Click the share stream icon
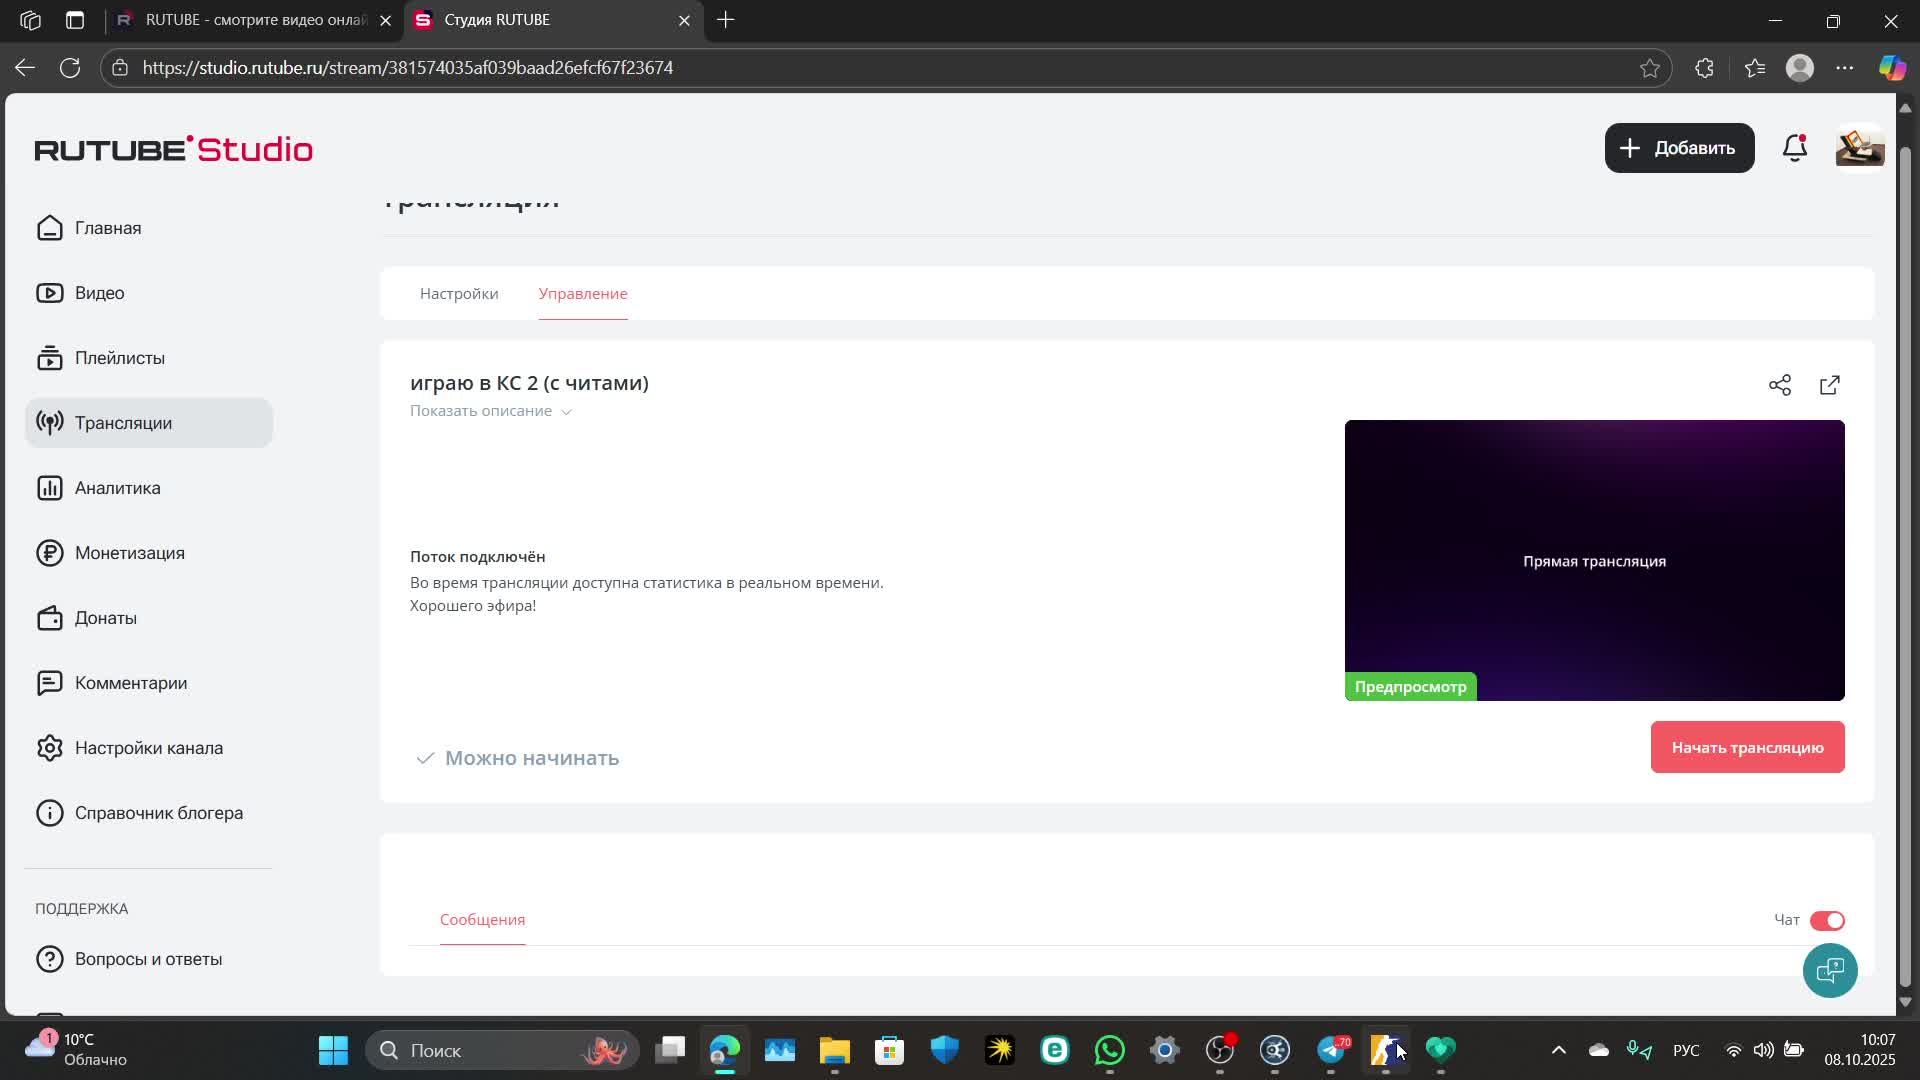Screen dimensions: 1920x1080 [x=1779, y=385]
